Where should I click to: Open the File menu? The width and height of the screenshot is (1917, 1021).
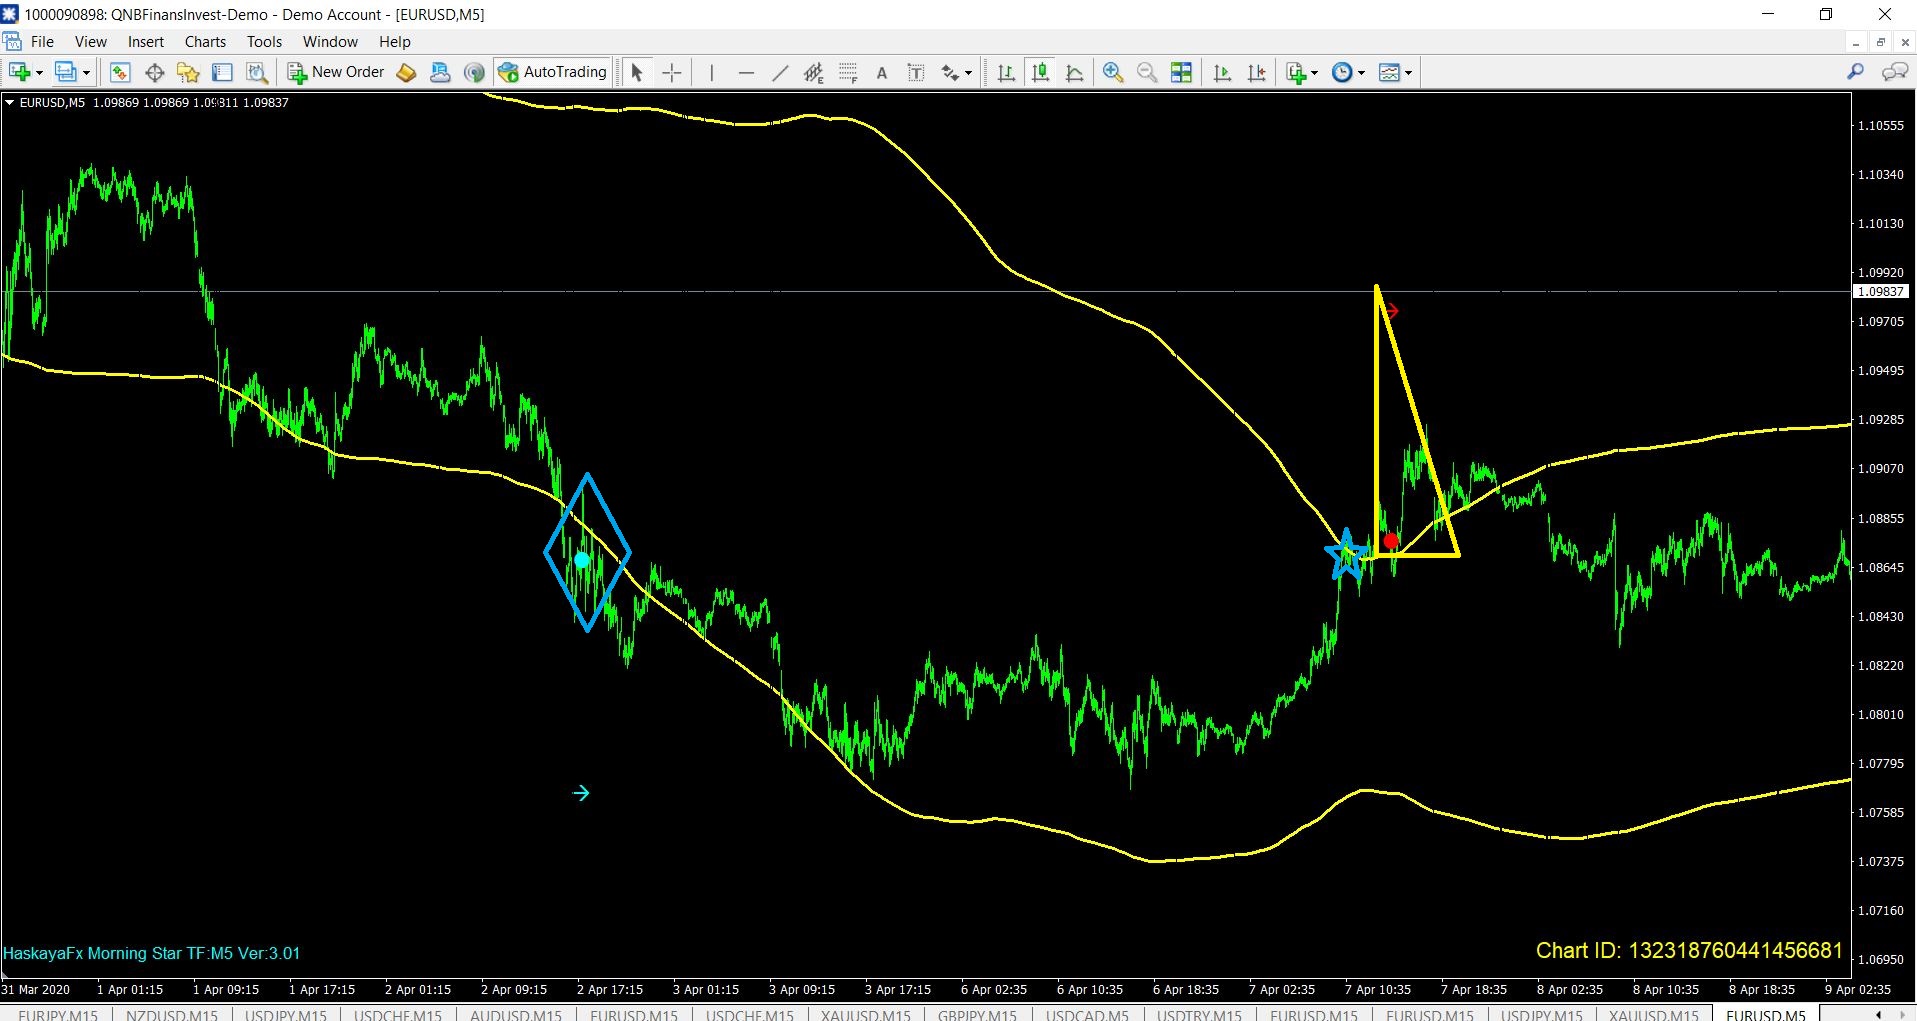coord(42,41)
